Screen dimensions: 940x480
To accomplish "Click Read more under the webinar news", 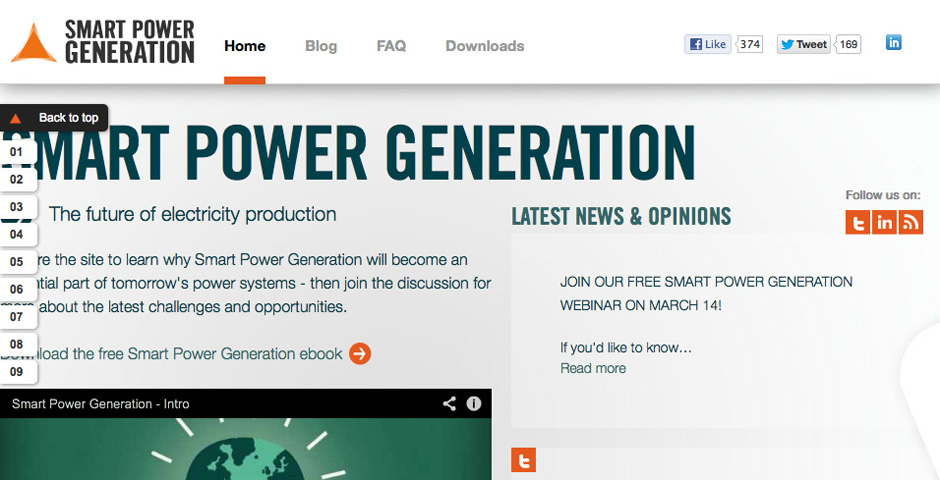I will pyautogui.click(x=593, y=368).
